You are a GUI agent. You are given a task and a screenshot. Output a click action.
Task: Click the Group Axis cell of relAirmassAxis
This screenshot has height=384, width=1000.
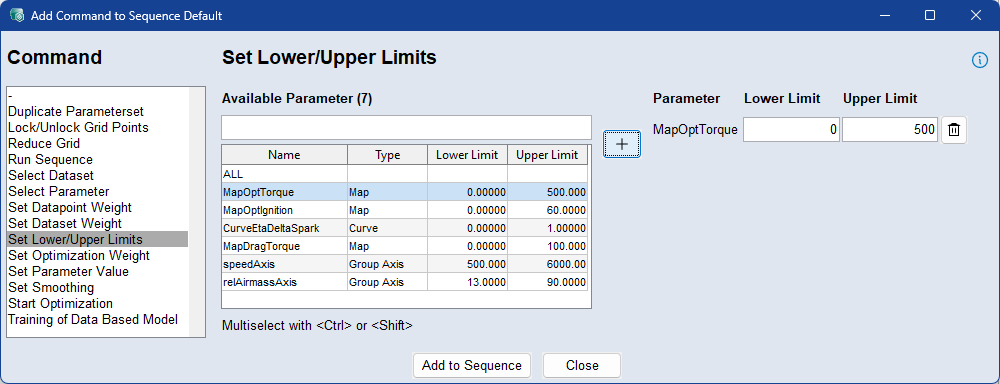(387, 281)
